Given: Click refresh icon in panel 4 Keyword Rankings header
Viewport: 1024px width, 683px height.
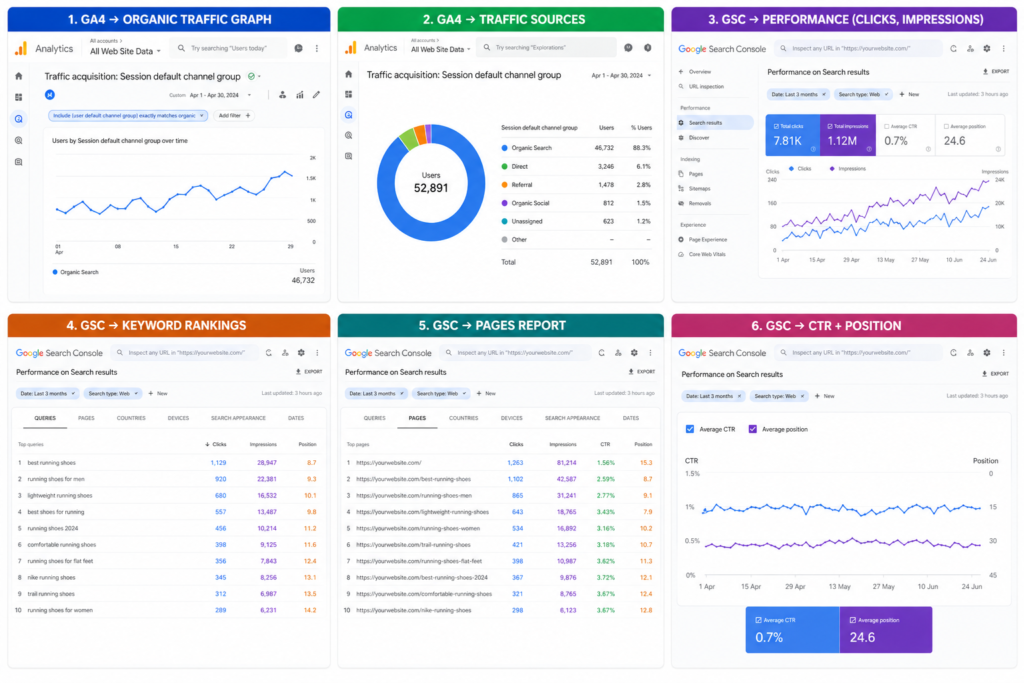Looking at the screenshot, I should click(x=268, y=353).
